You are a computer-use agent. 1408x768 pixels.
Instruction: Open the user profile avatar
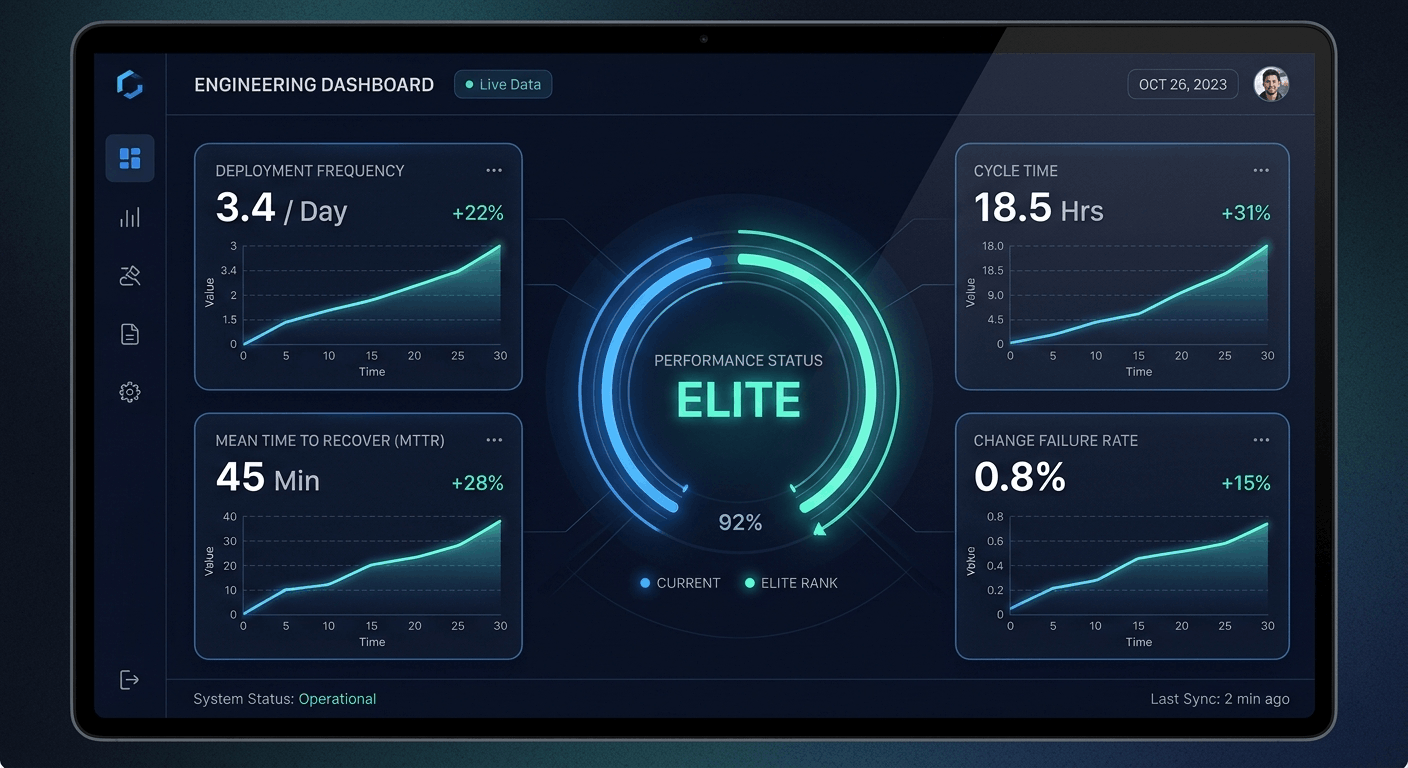pos(1271,85)
